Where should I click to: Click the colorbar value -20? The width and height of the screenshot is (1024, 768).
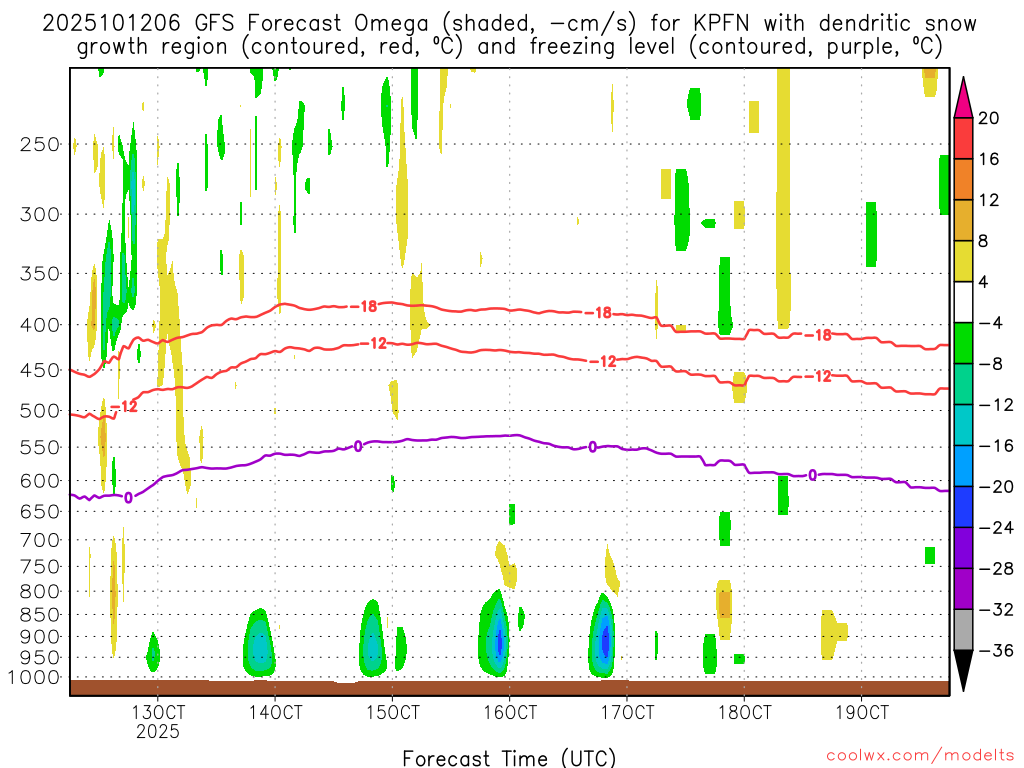995,487
